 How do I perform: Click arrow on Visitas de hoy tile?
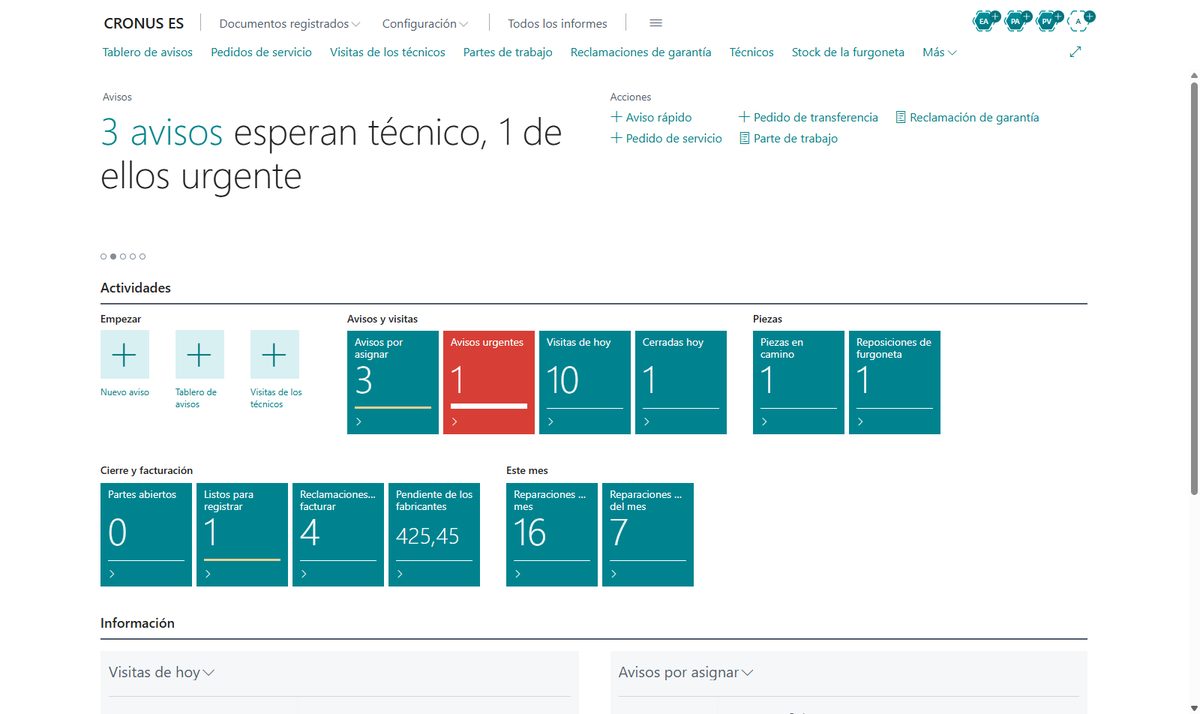(551, 422)
